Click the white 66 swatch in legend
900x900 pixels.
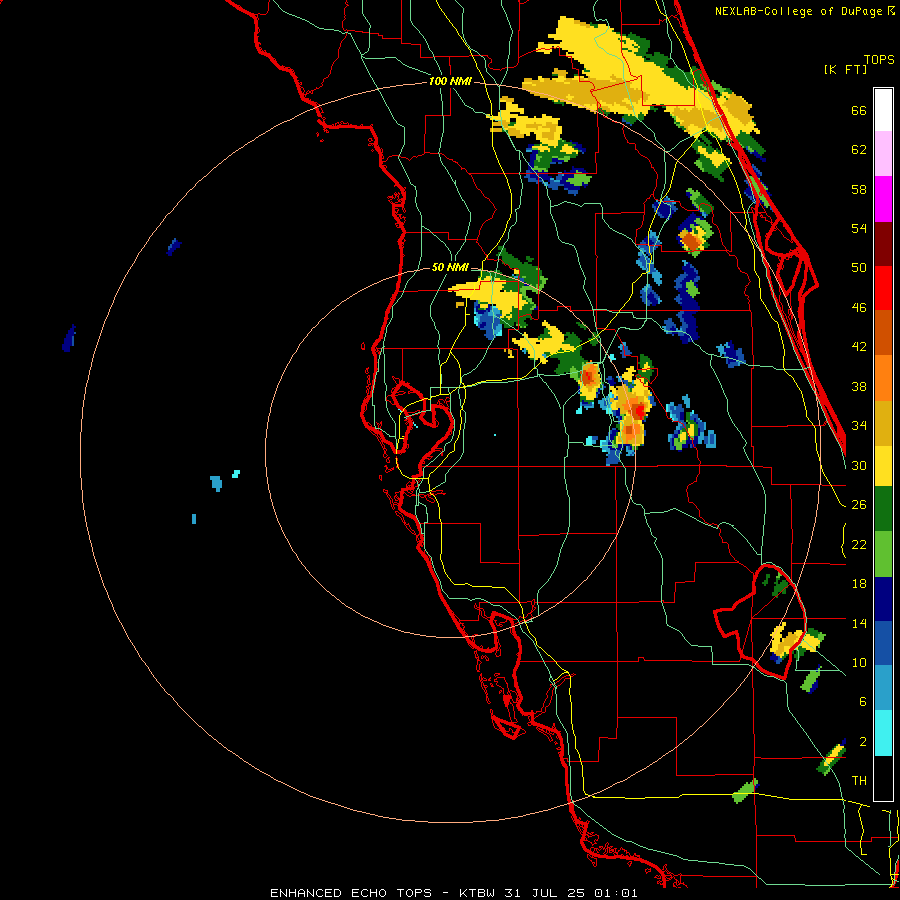(883, 110)
